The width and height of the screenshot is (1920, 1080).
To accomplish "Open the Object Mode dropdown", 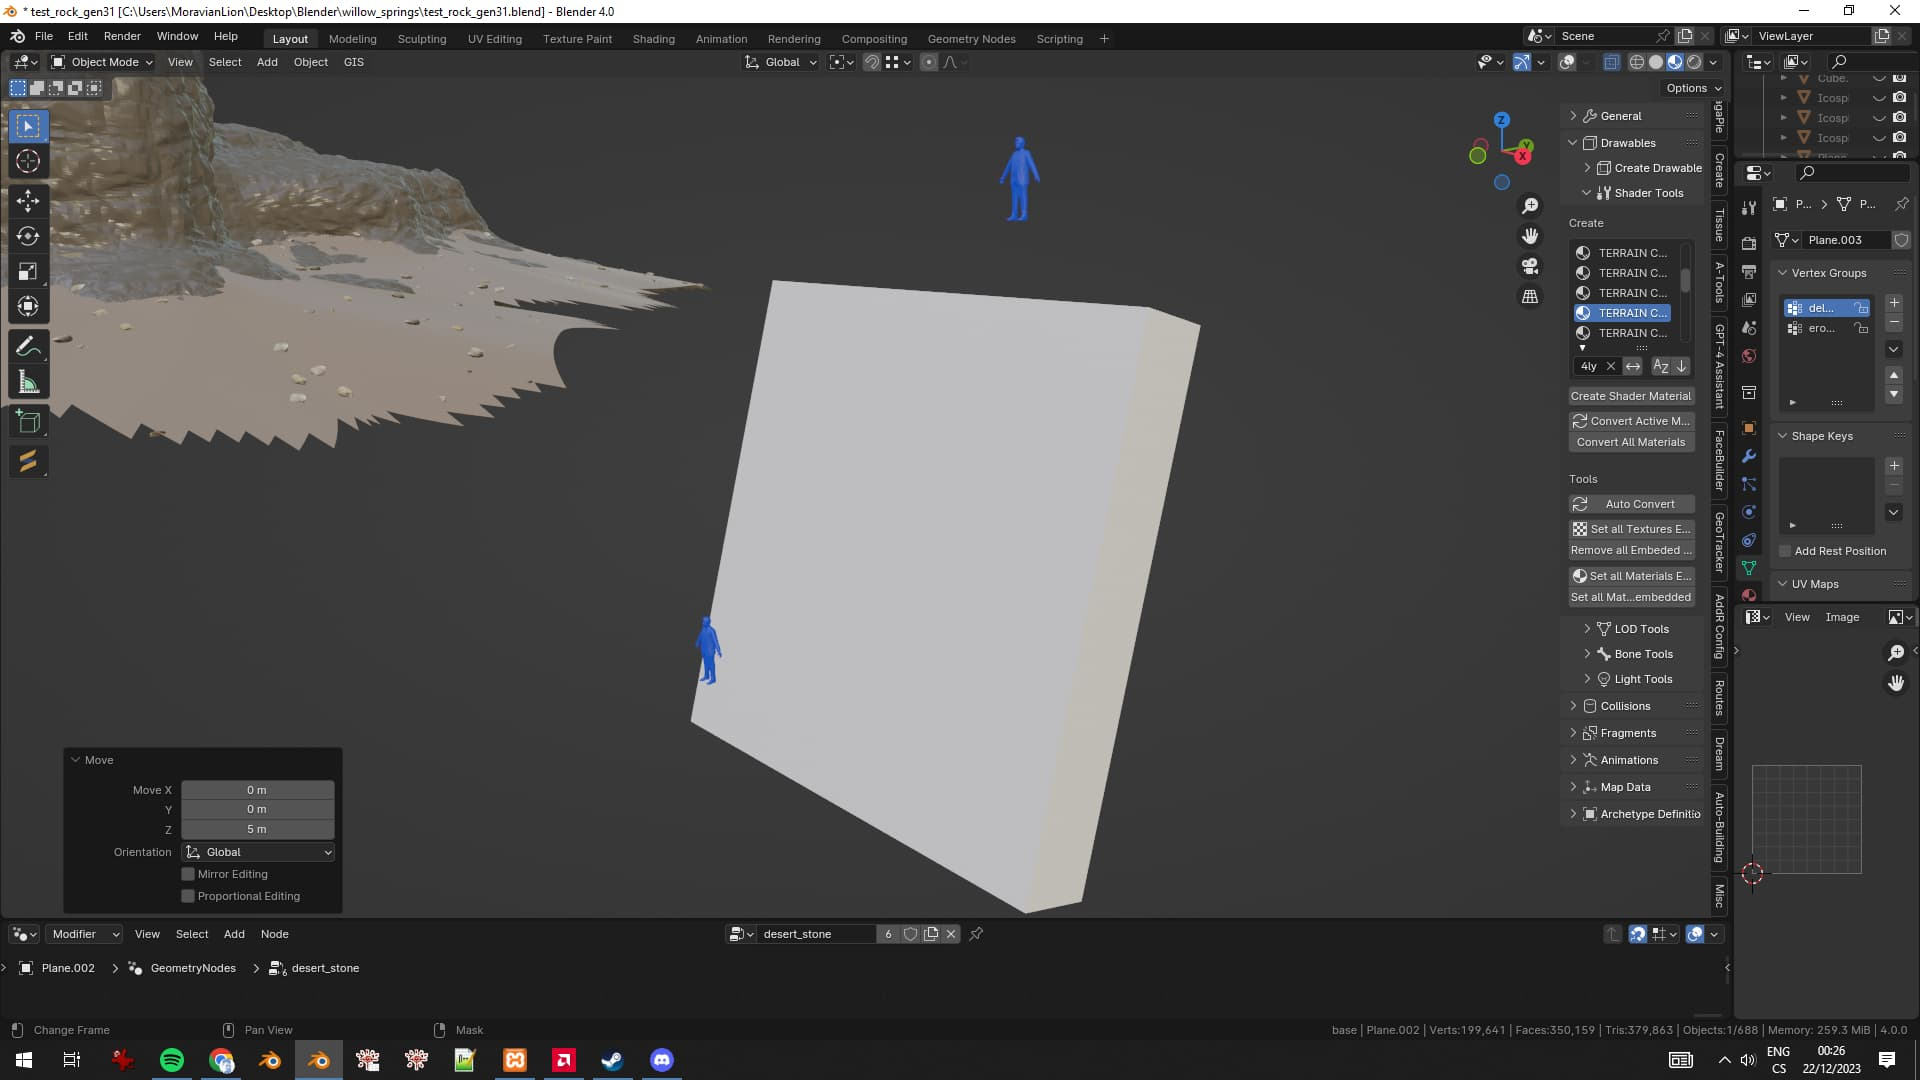I will (x=102, y=62).
